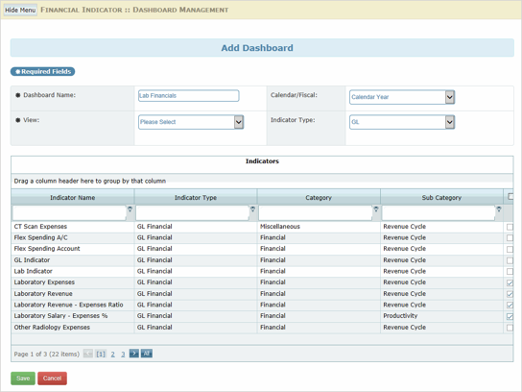Check the Flex Spending Account row checkbox
This screenshot has height=392, width=522.
coord(510,249)
